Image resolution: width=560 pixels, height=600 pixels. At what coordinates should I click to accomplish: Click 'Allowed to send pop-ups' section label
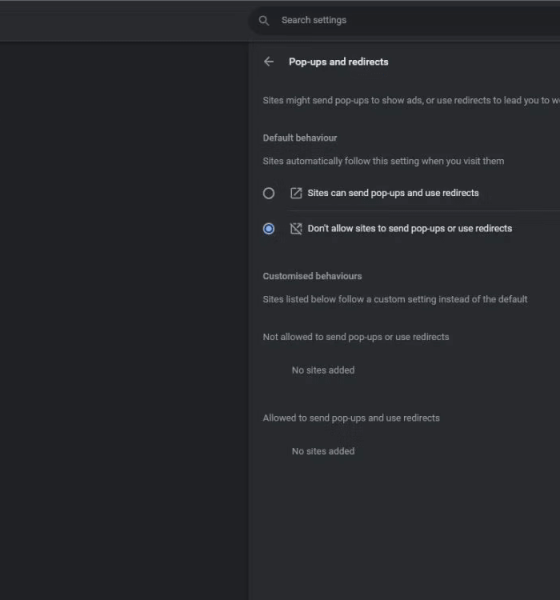point(351,418)
